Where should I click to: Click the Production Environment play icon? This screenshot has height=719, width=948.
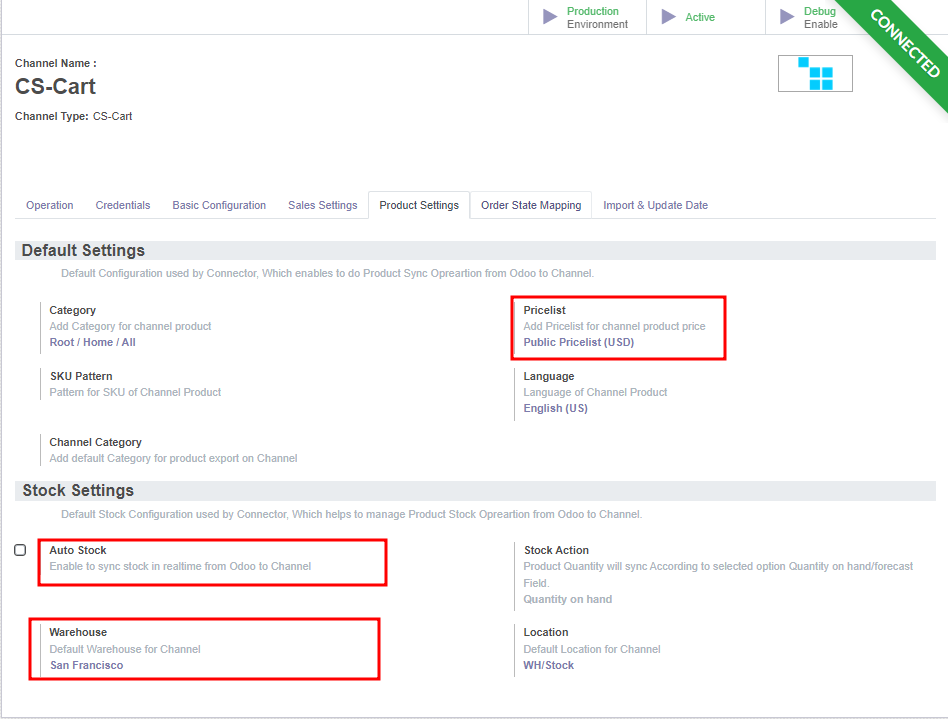(550, 17)
